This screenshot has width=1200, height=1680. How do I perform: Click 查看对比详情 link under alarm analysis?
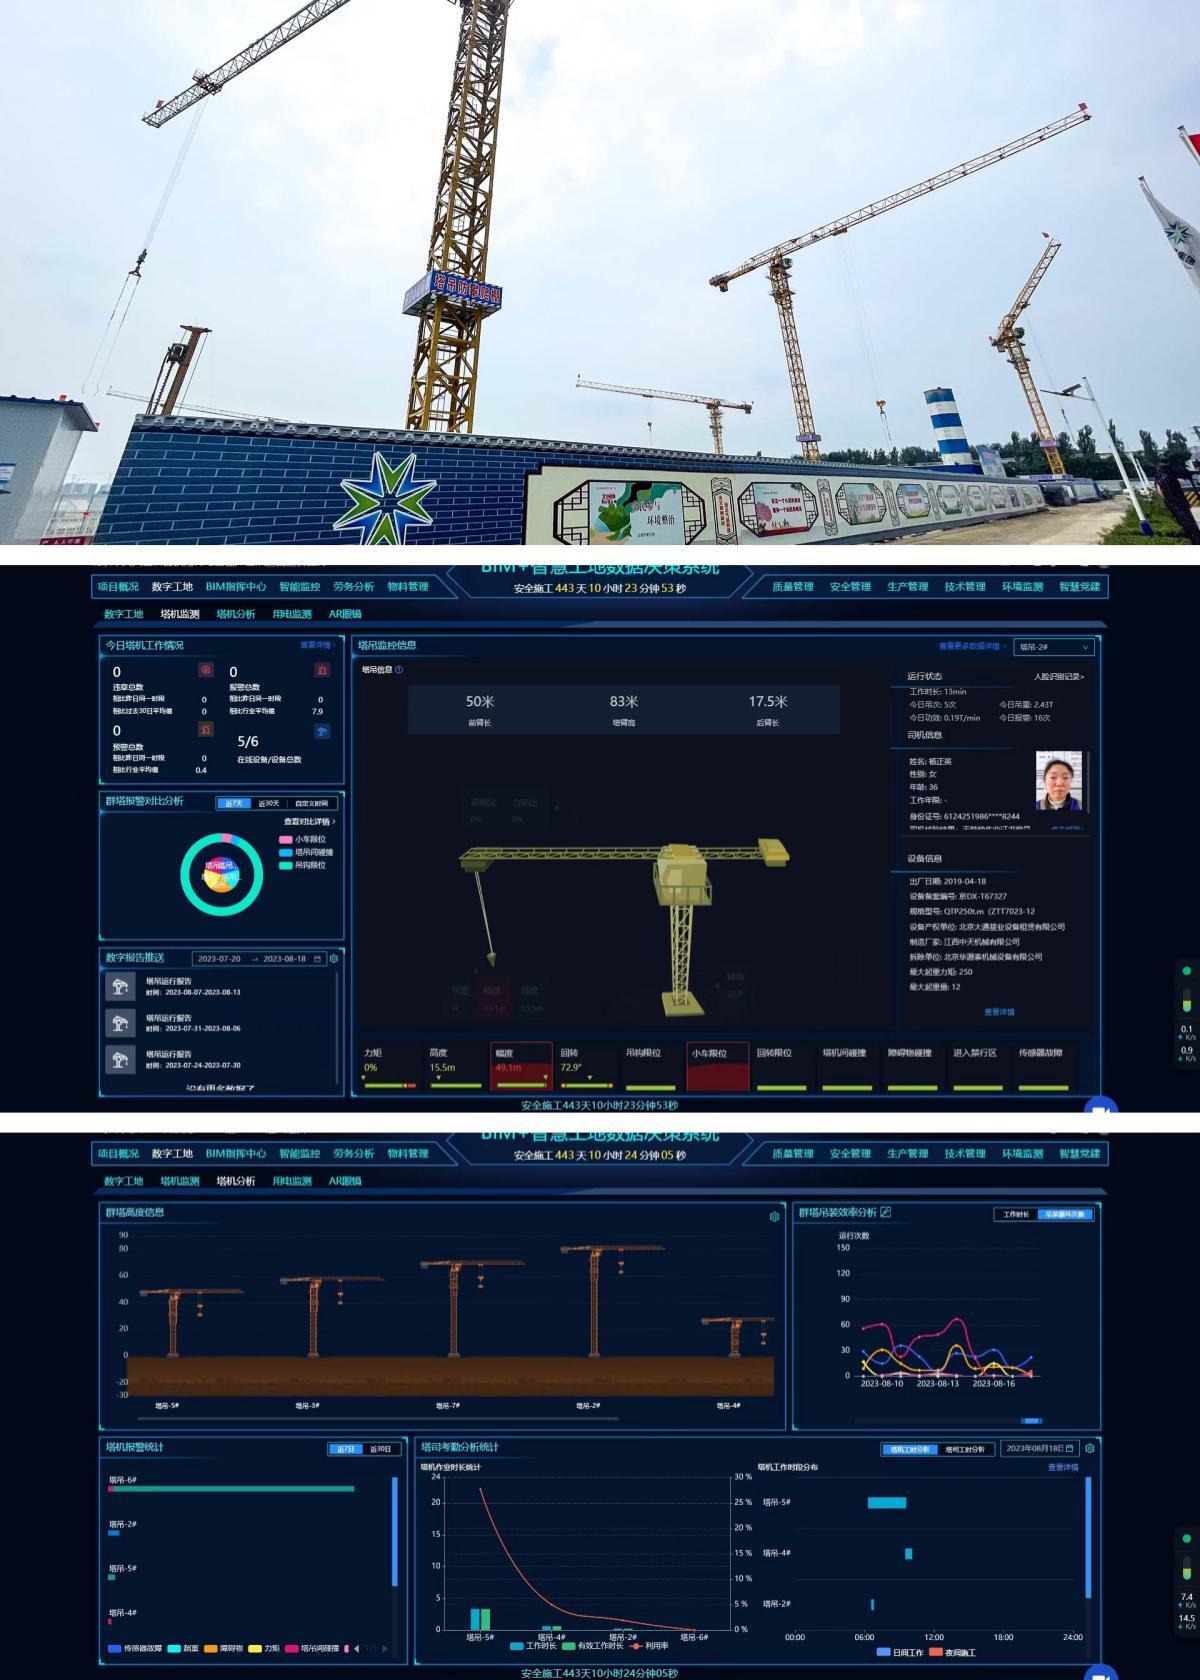click(309, 822)
